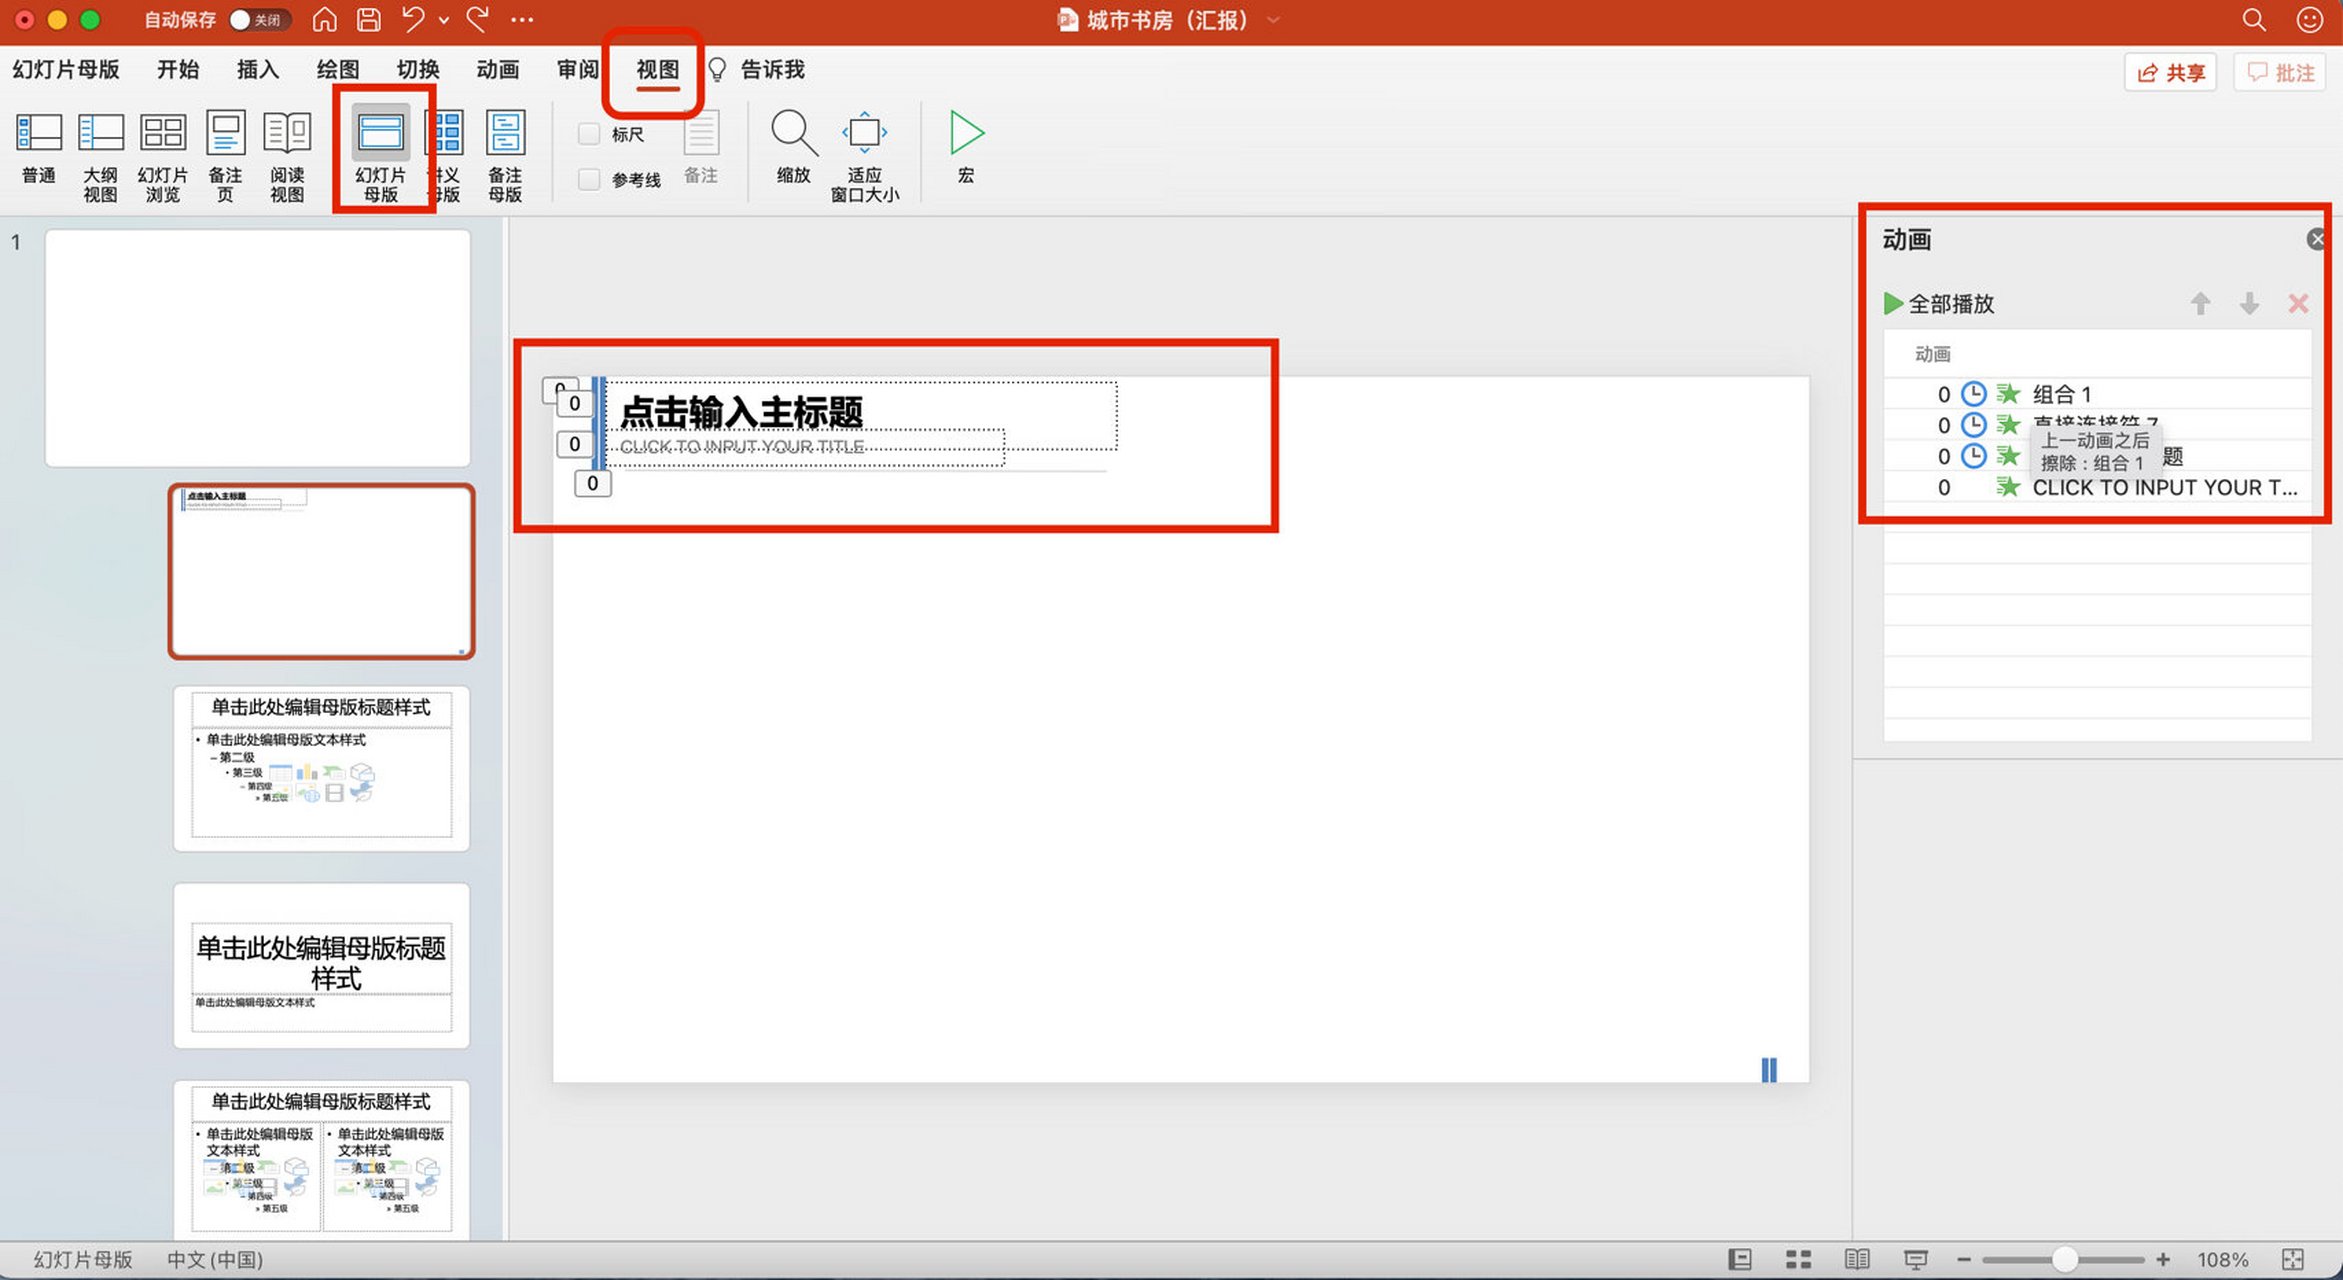Screen dimensions: 2343x1280
Task: Open the Slide Master (幻灯片母版) tab
Action: 66,69
